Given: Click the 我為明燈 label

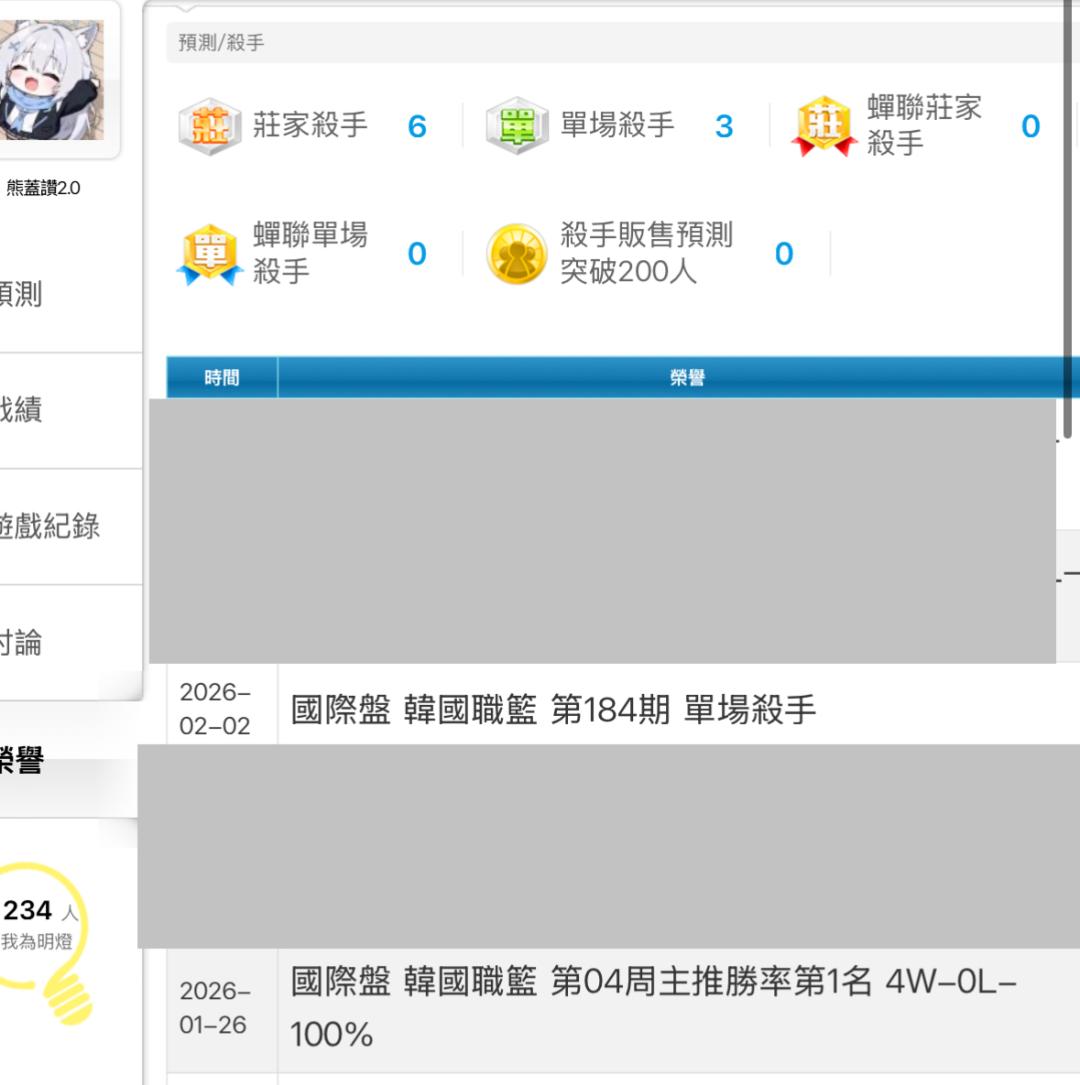Looking at the screenshot, I should pos(37,942).
